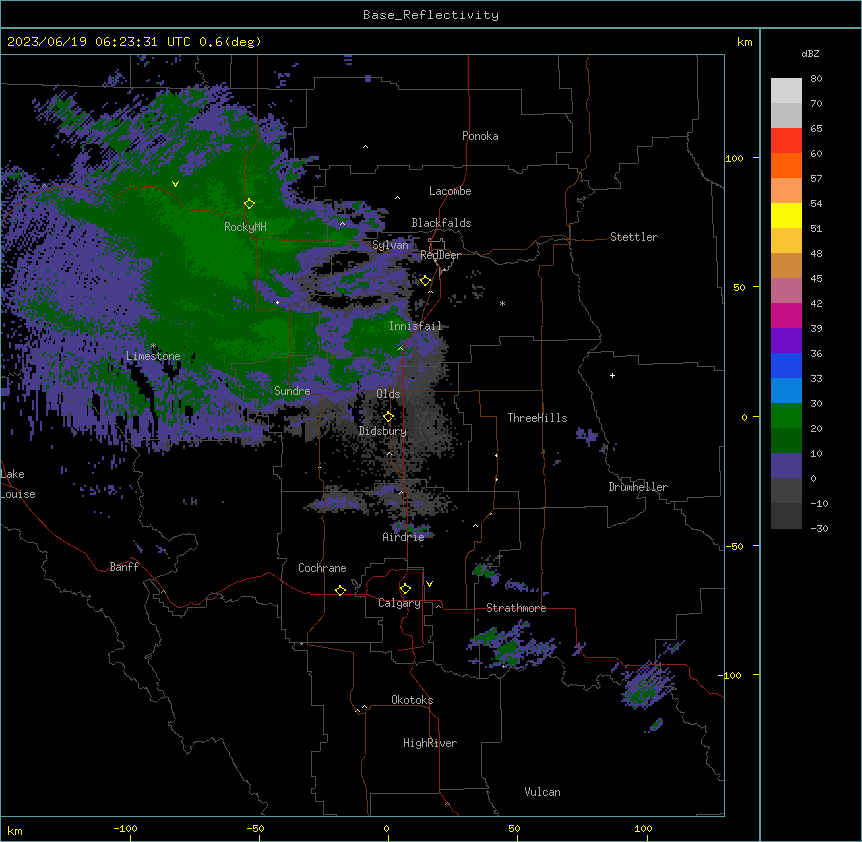862x842 pixels.
Task: Click the Innisfail label
Action: [x=415, y=326]
